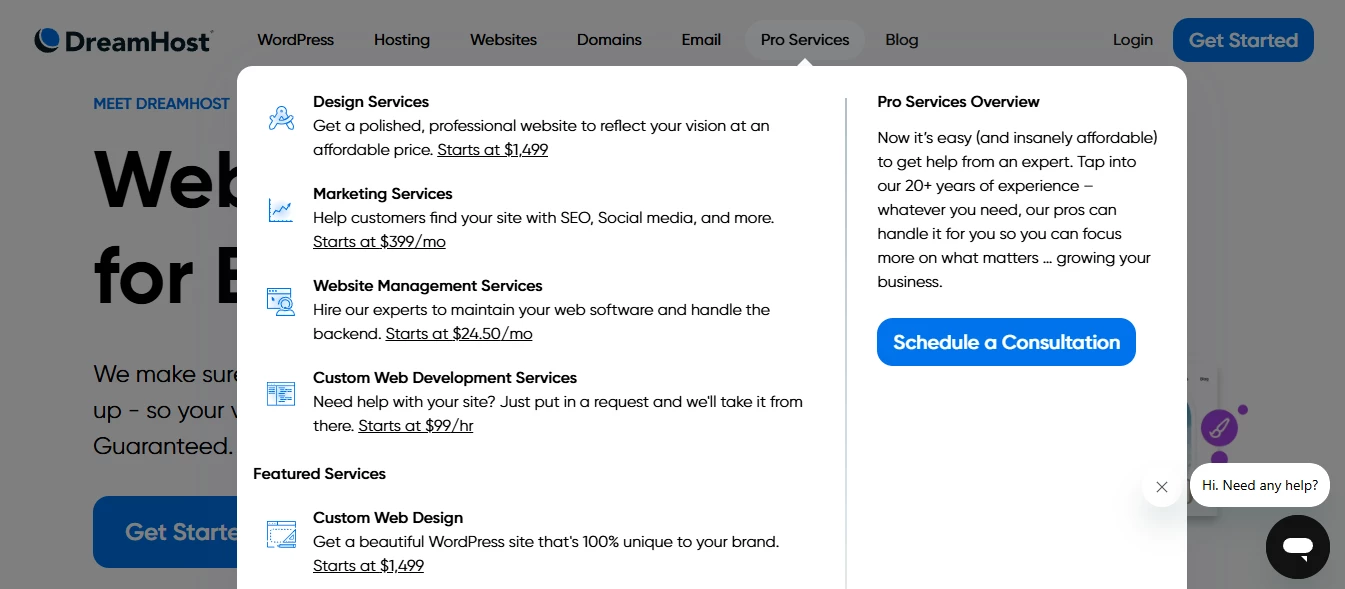Image resolution: width=1345 pixels, height=589 pixels.
Task: Click the purple paintbrush icon
Action: 1219,429
